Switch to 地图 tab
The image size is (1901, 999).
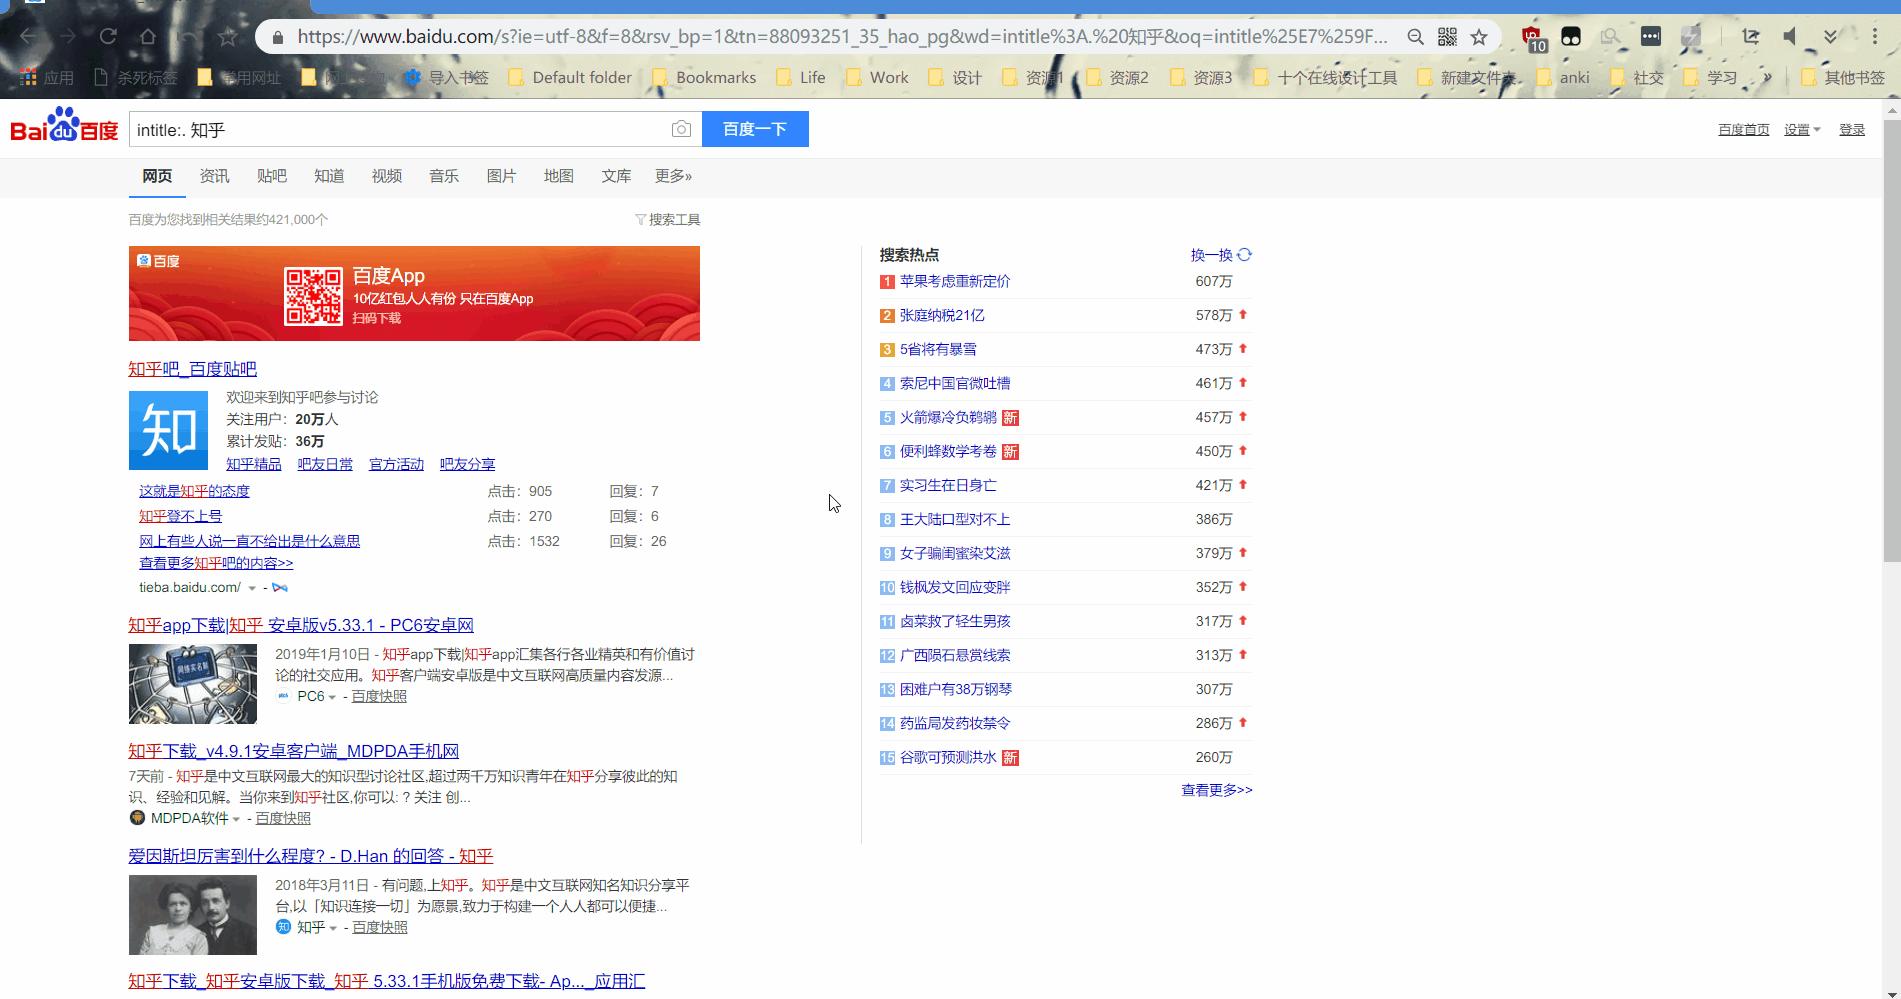[559, 176]
